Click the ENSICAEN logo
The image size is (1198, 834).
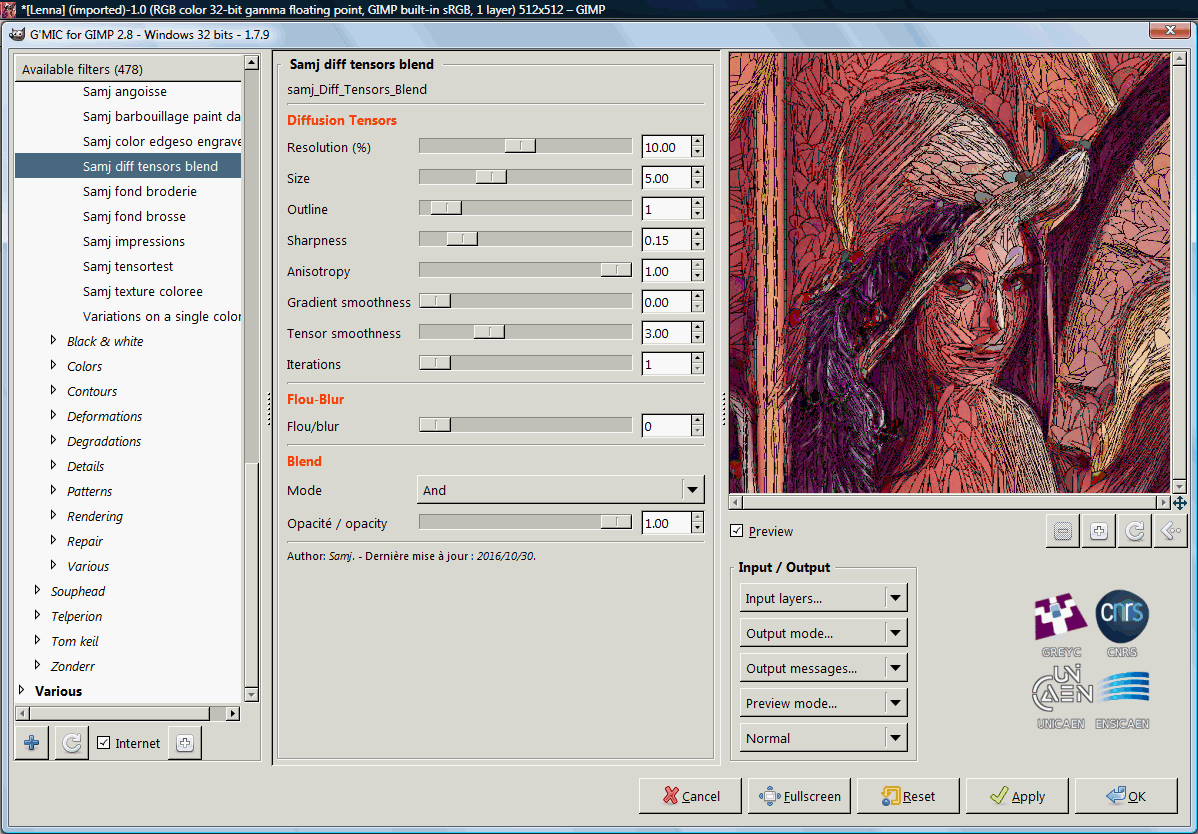1122,700
